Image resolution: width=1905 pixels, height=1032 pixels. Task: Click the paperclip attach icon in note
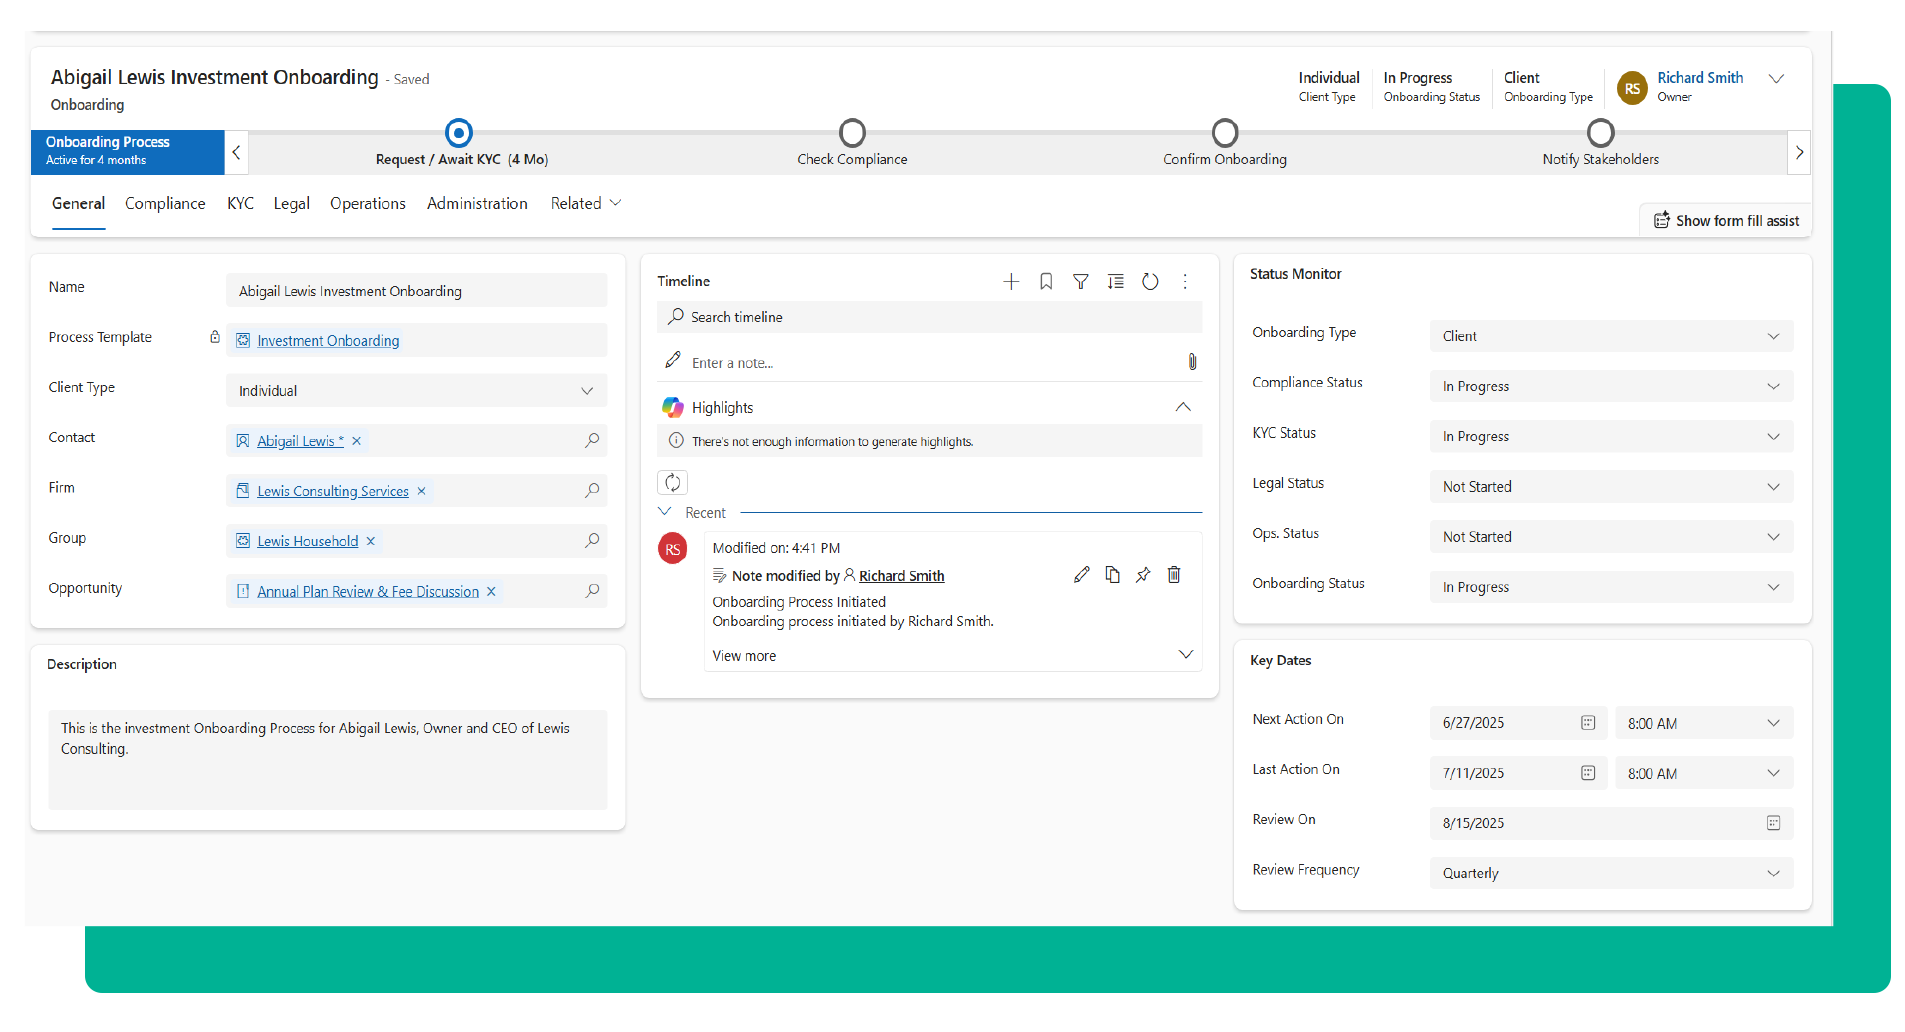click(x=1192, y=362)
